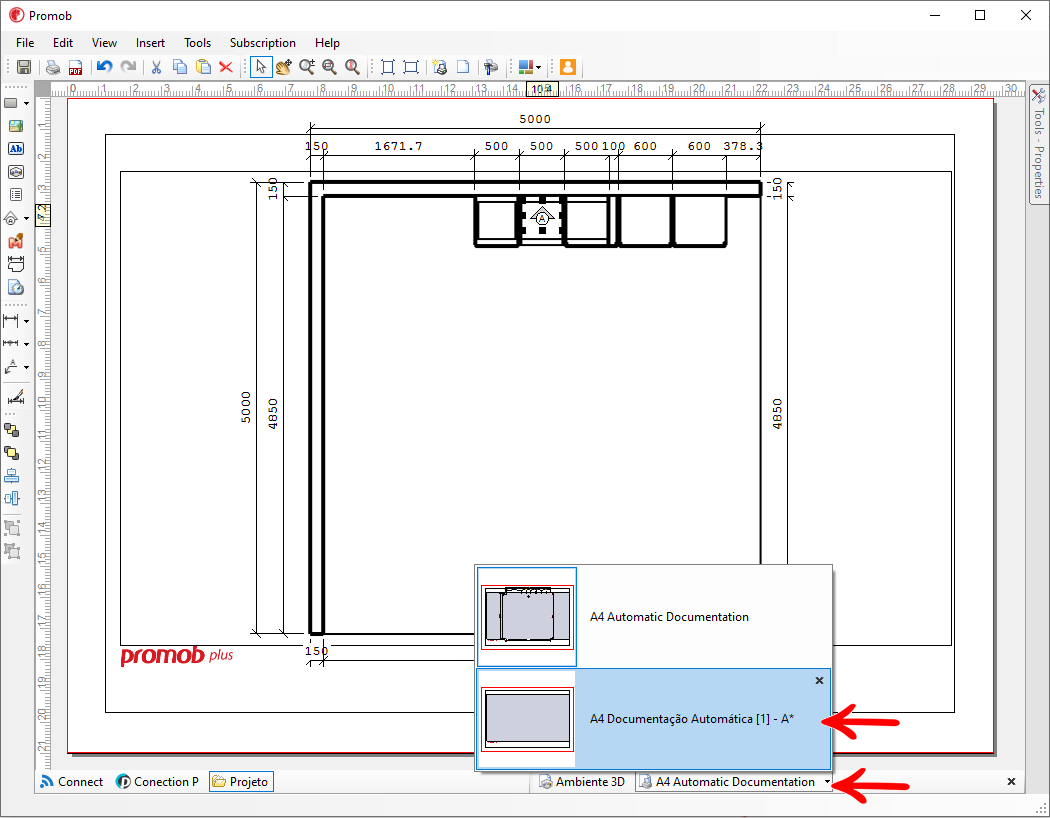
Task: Open the A4 Automatic Documentation tab dropdown arrow
Action: click(827, 782)
